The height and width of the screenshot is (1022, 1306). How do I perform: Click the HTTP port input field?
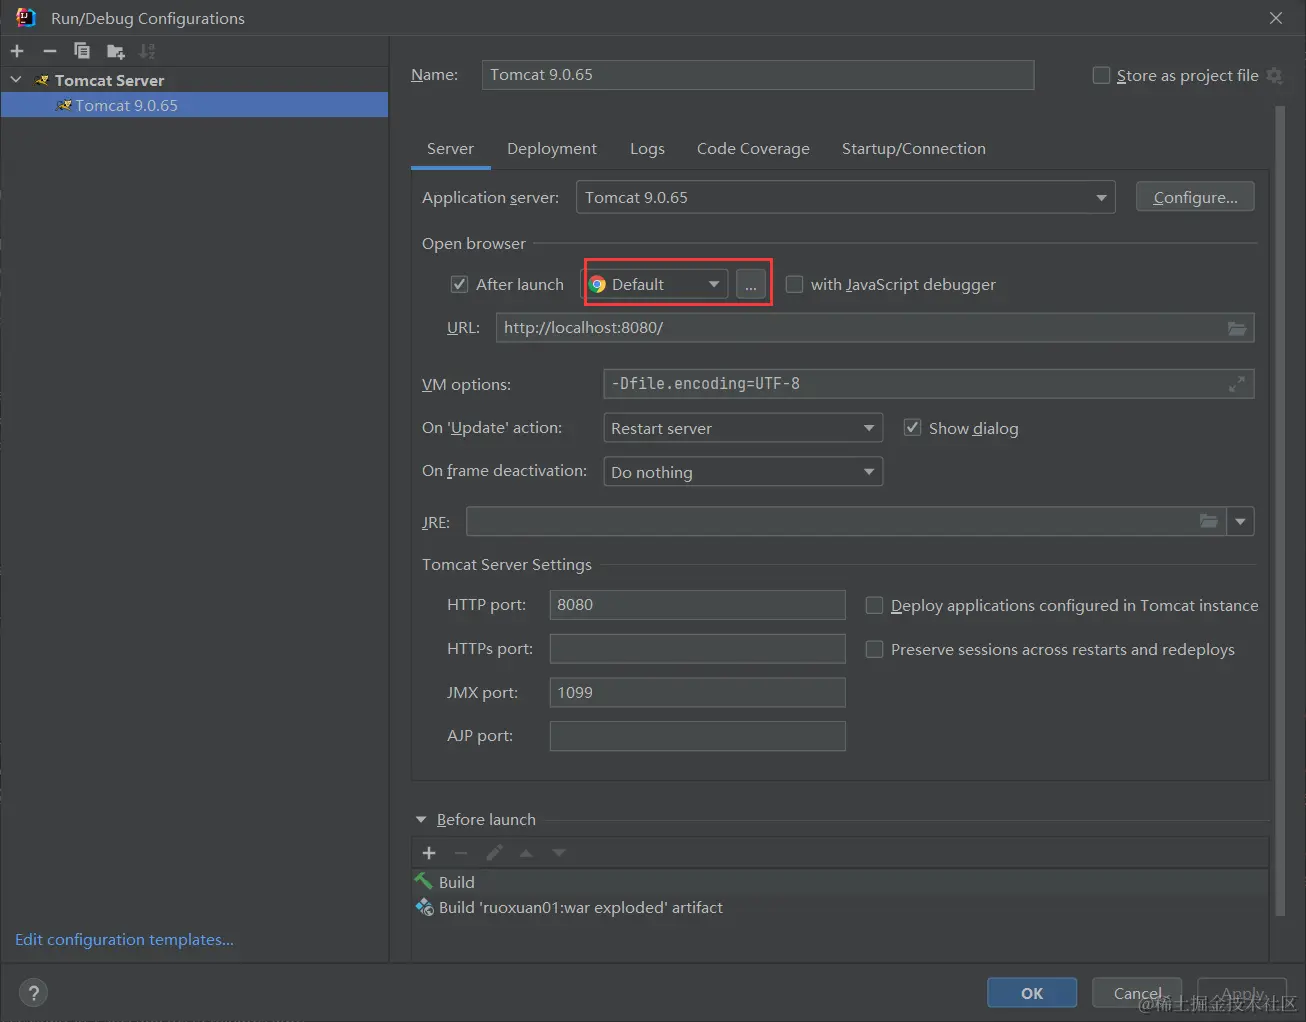(697, 605)
